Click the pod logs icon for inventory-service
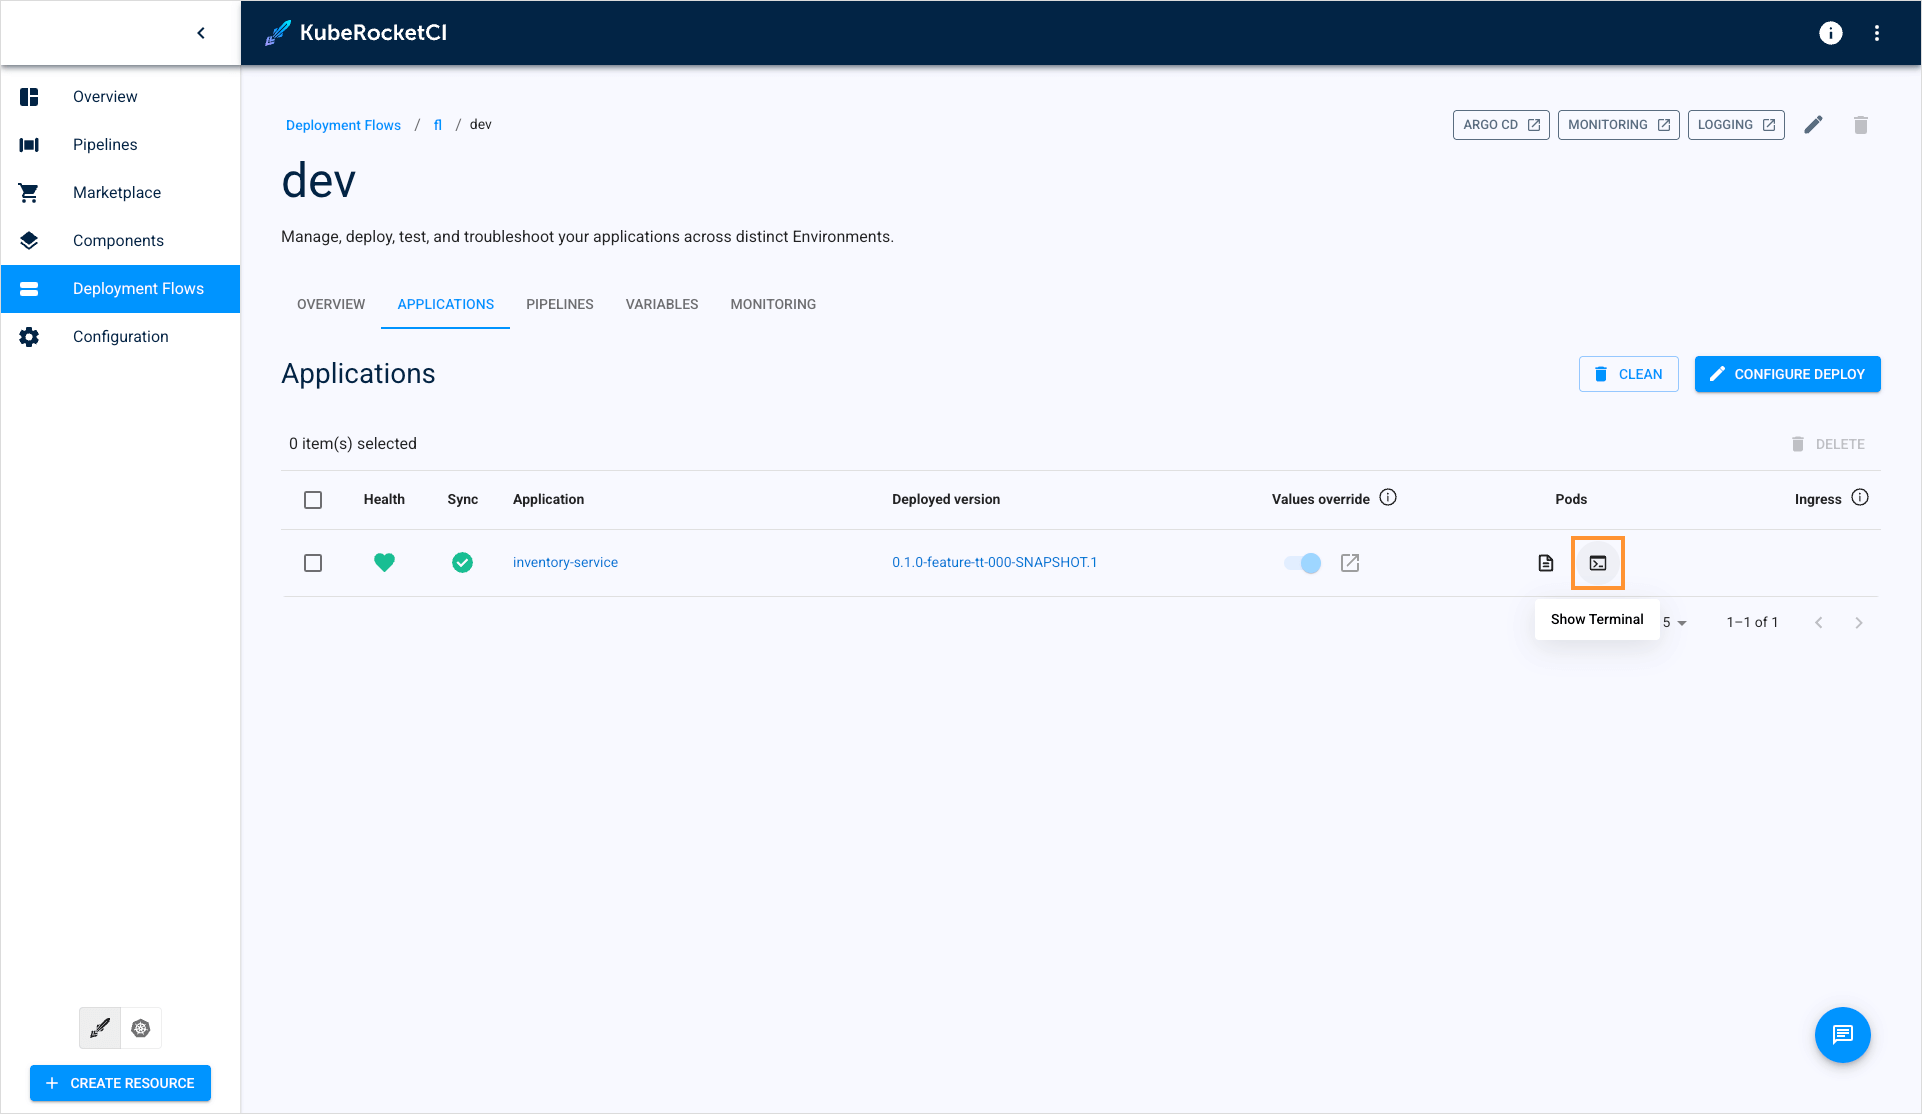 [x=1546, y=562]
